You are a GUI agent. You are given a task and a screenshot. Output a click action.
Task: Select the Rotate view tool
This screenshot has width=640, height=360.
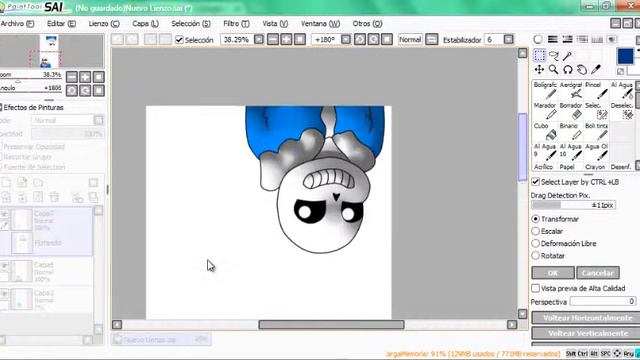567,69
